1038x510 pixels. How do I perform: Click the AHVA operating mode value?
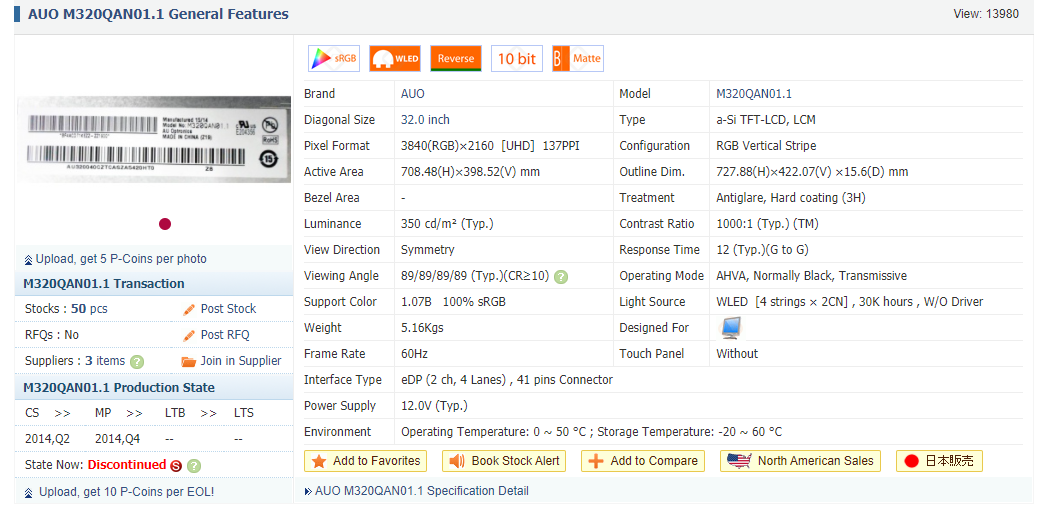(x=812, y=276)
